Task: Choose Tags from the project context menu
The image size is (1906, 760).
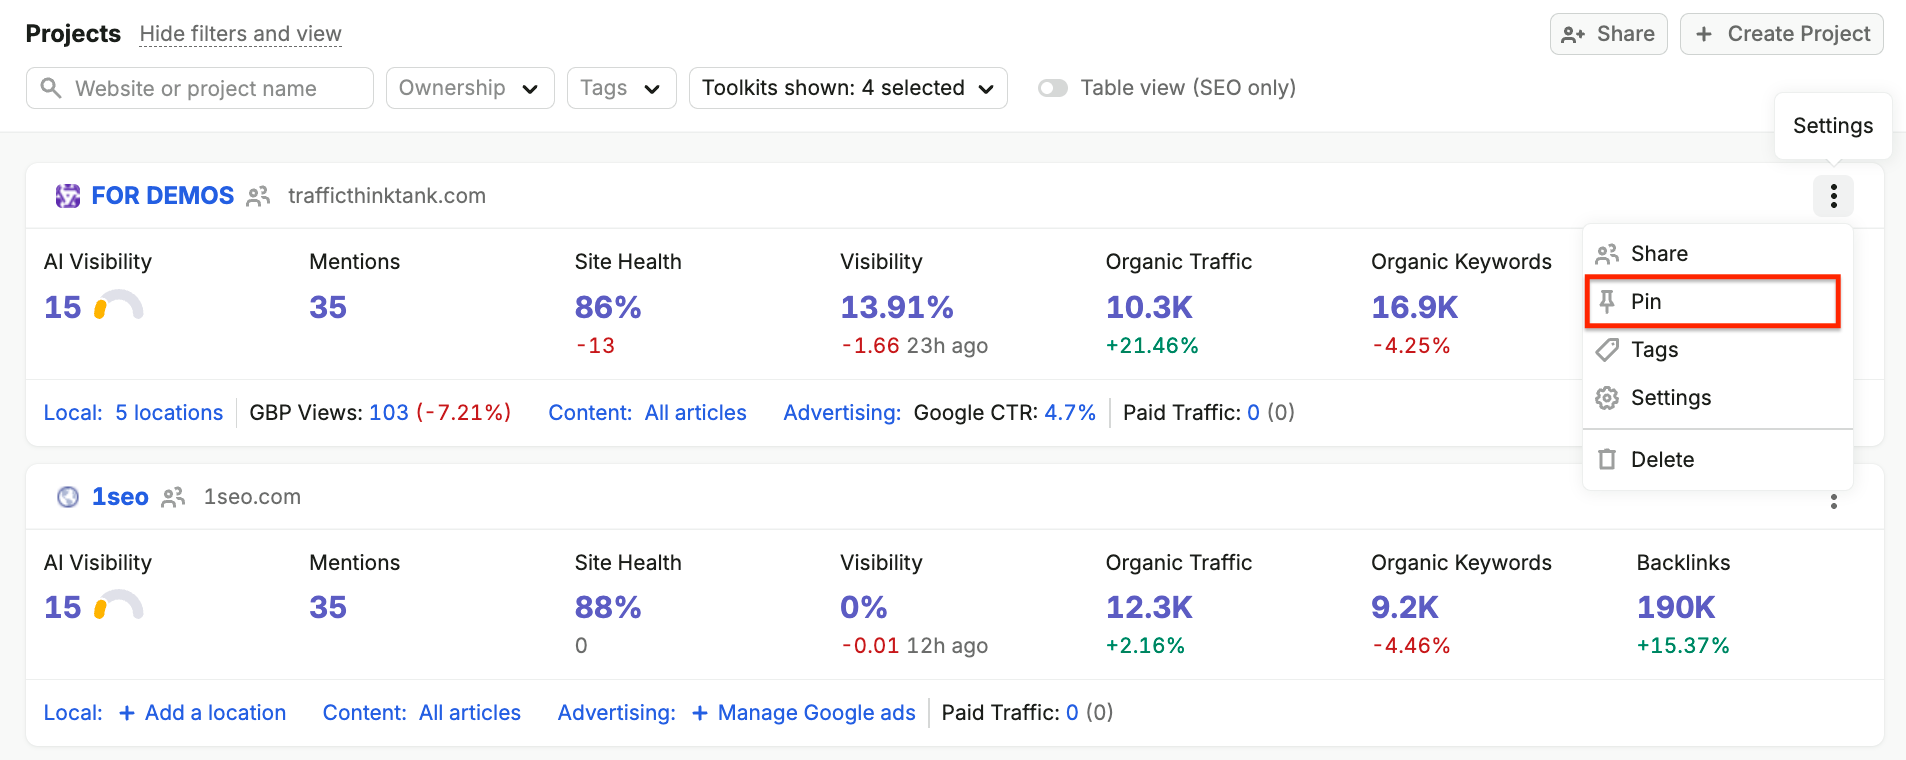Action: click(1717, 350)
